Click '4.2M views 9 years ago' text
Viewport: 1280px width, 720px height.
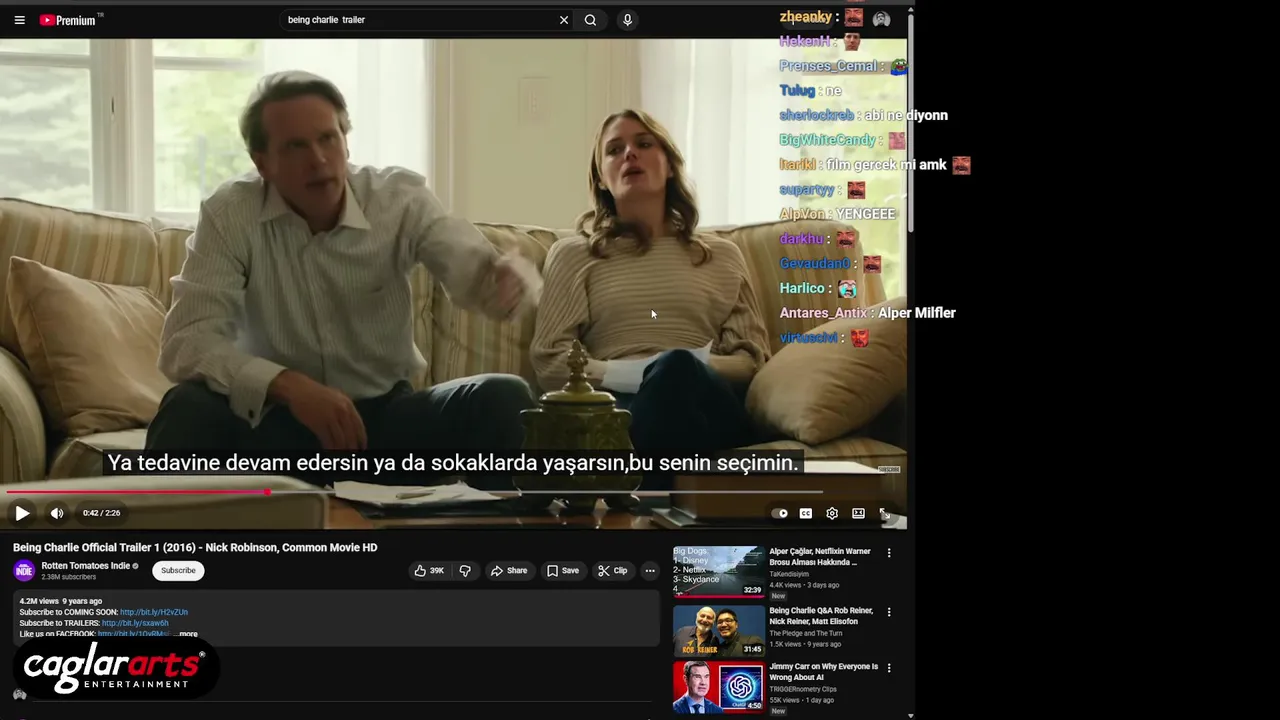click(x=60, y=601)
